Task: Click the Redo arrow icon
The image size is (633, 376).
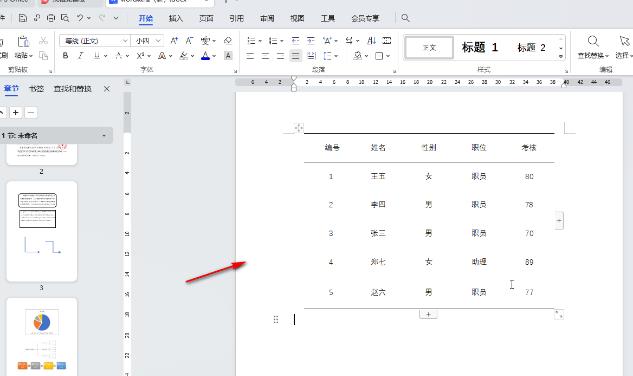Action: pos(103,18)
